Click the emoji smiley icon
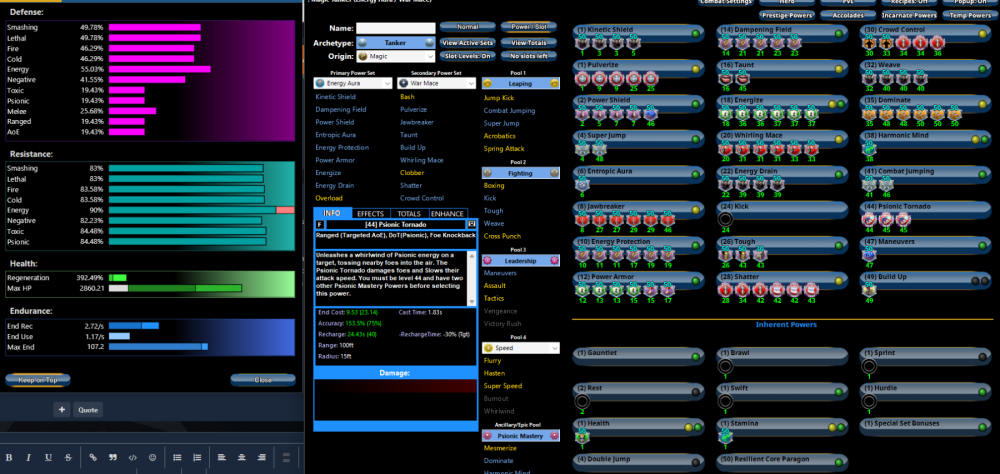This screenshot has height=474, width=1000. click(152, 457)
